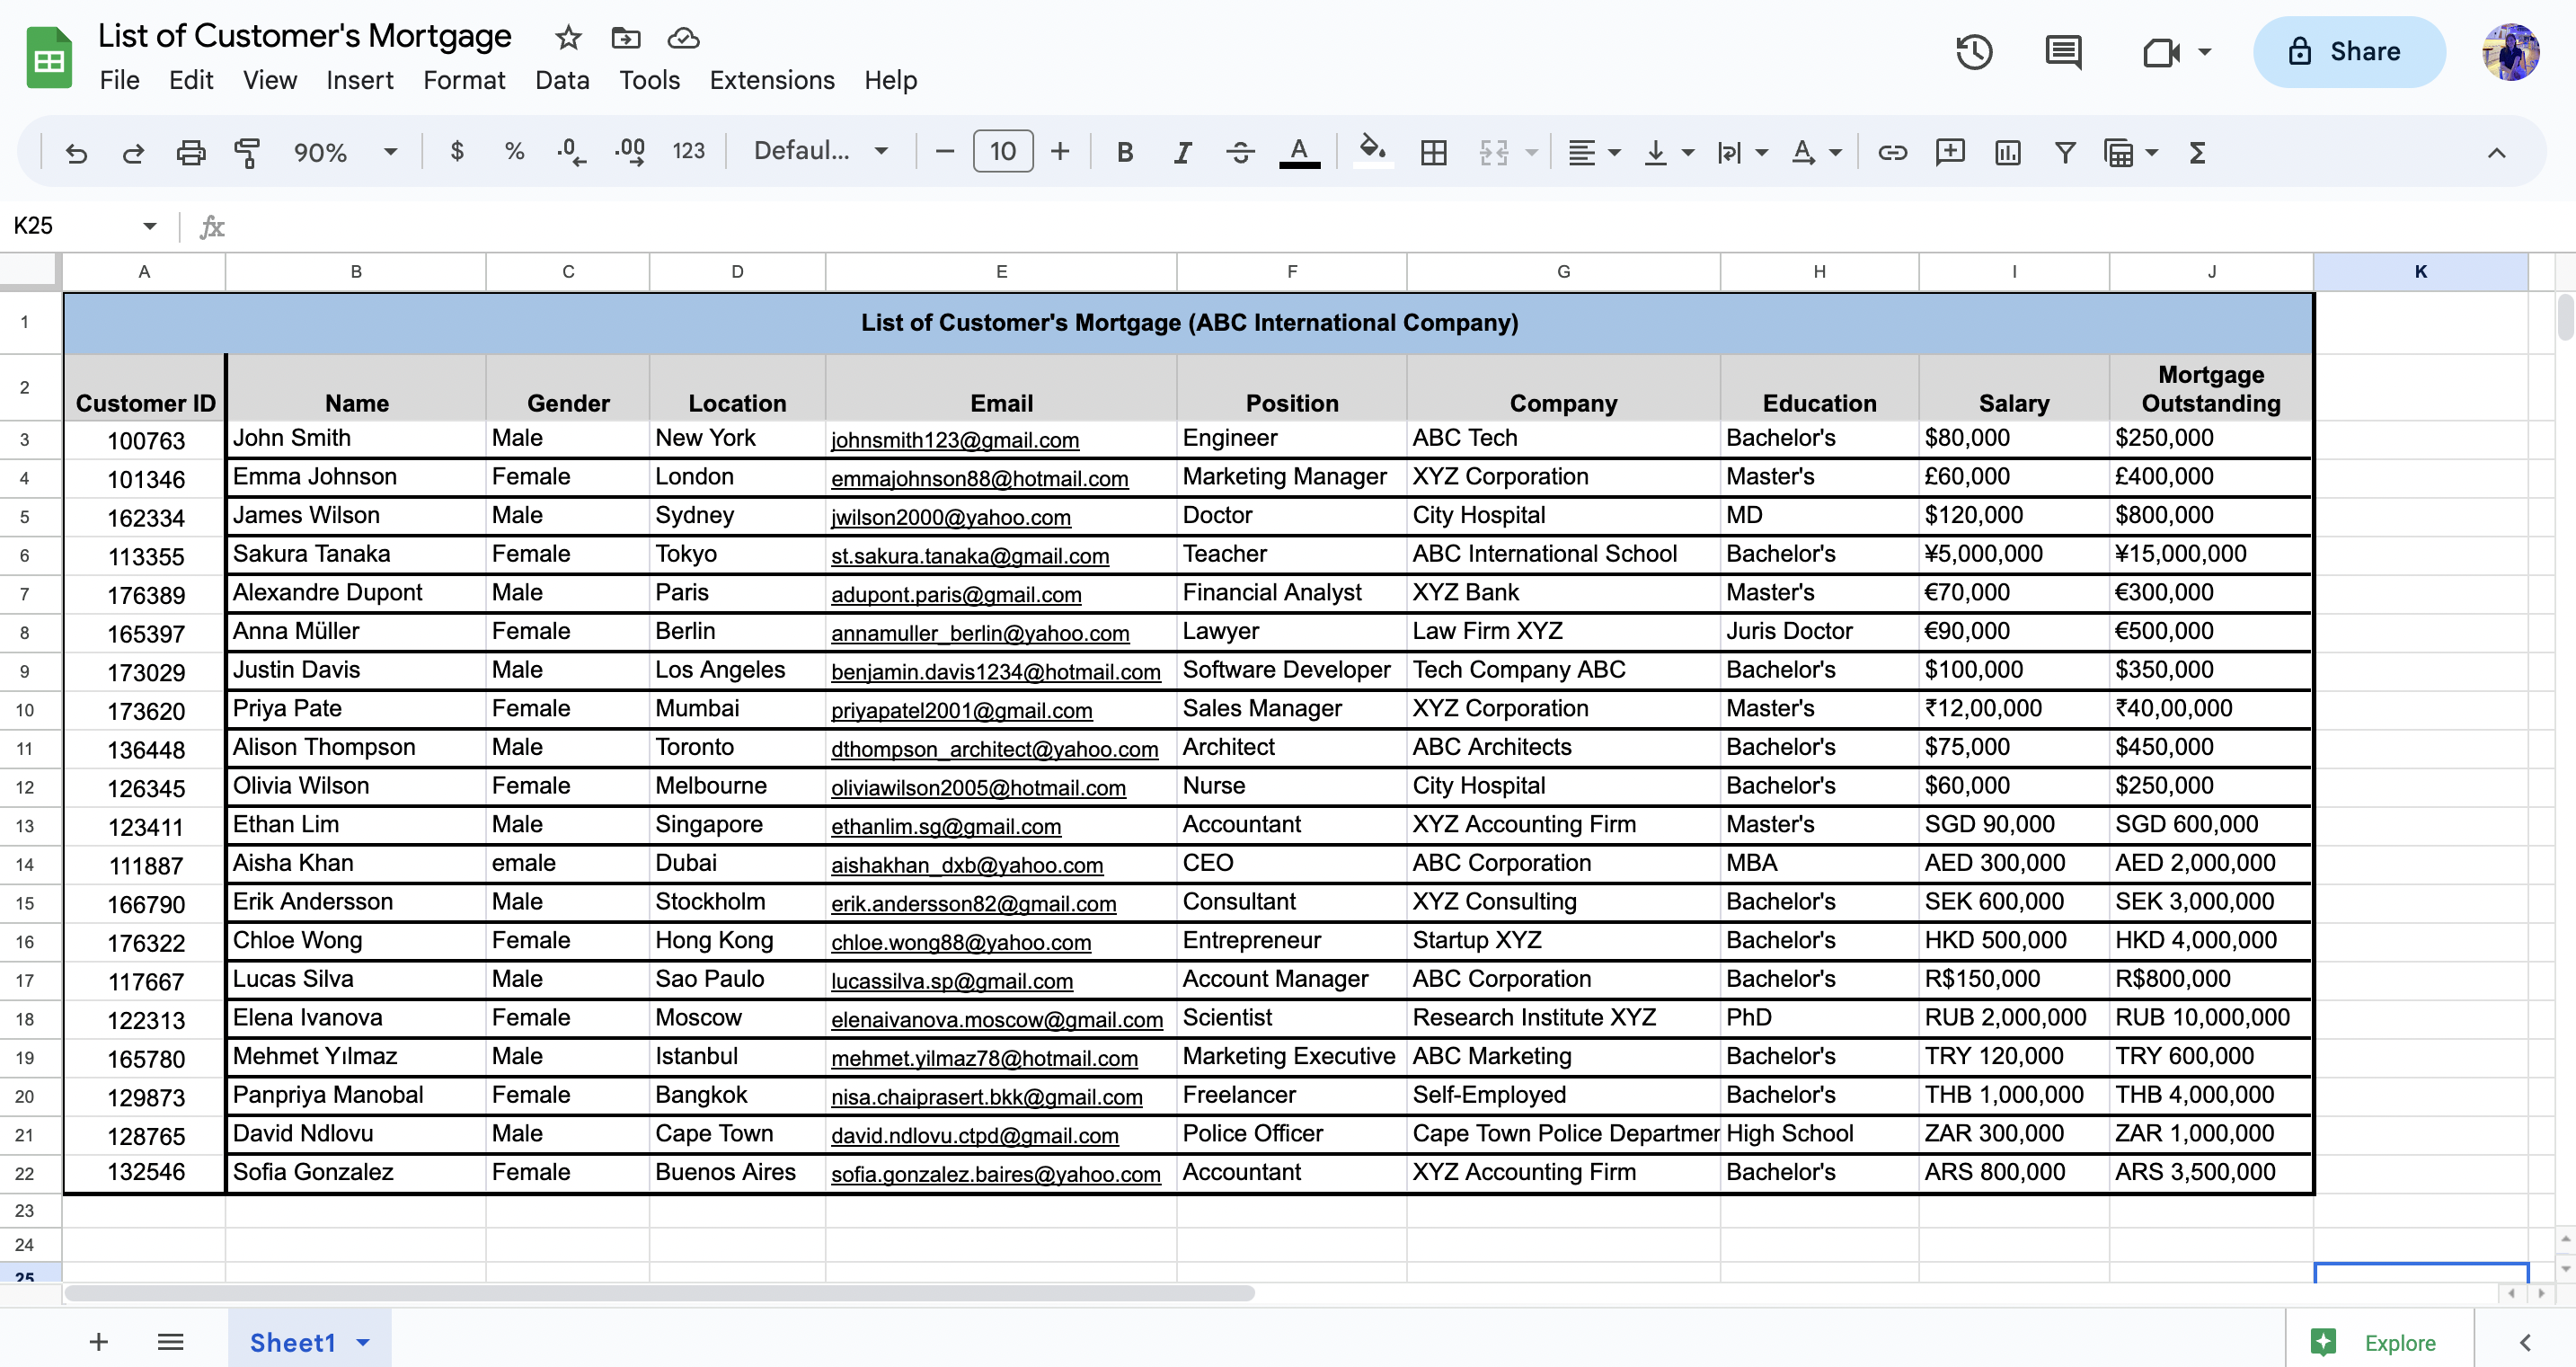2576x1367 pixels.
Task: Increase font size with plus button
Action: click(x=1060, y=151)
